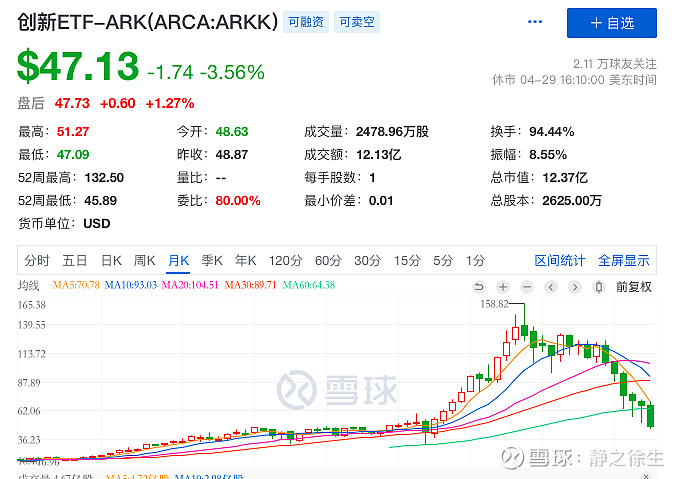Click the 委比 value 80.00%

tap(238, 201)
